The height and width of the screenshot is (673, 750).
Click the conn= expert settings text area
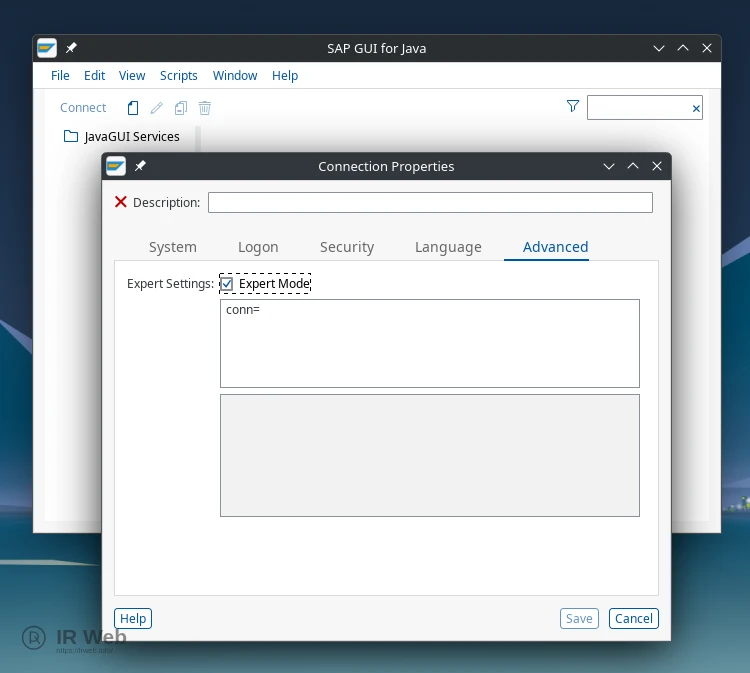click(x=430, y=343)
